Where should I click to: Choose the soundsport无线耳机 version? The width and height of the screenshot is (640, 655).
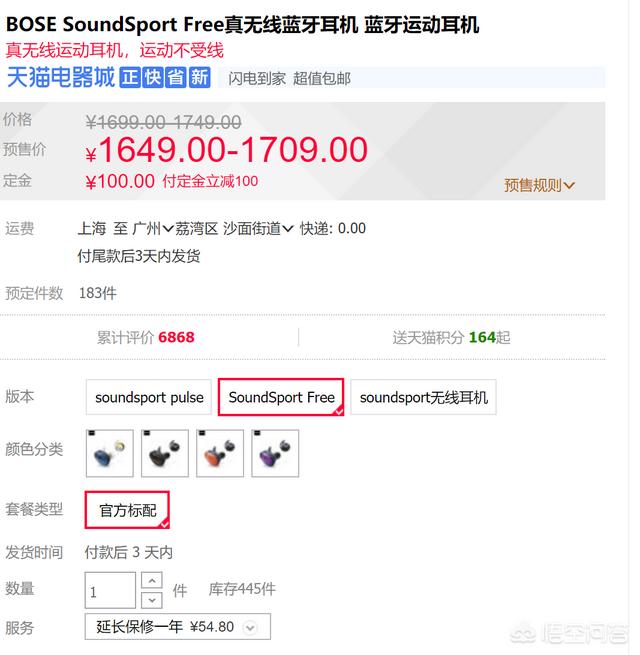(x=423, y=397)
